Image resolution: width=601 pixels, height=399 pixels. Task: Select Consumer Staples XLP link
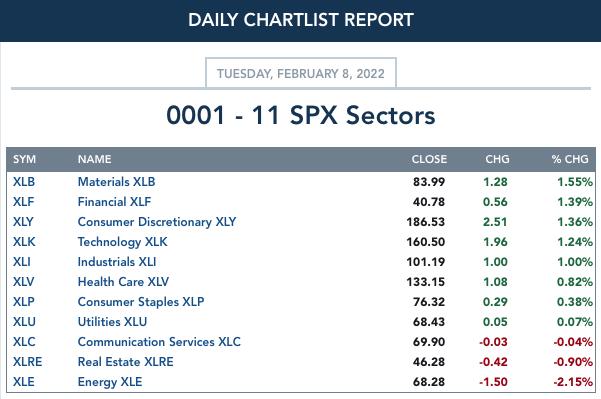coord(141,302)
